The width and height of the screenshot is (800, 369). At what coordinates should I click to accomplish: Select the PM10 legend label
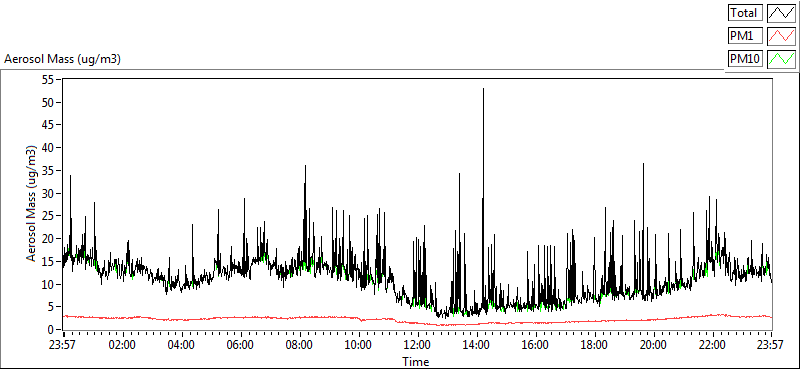point(745,59)
